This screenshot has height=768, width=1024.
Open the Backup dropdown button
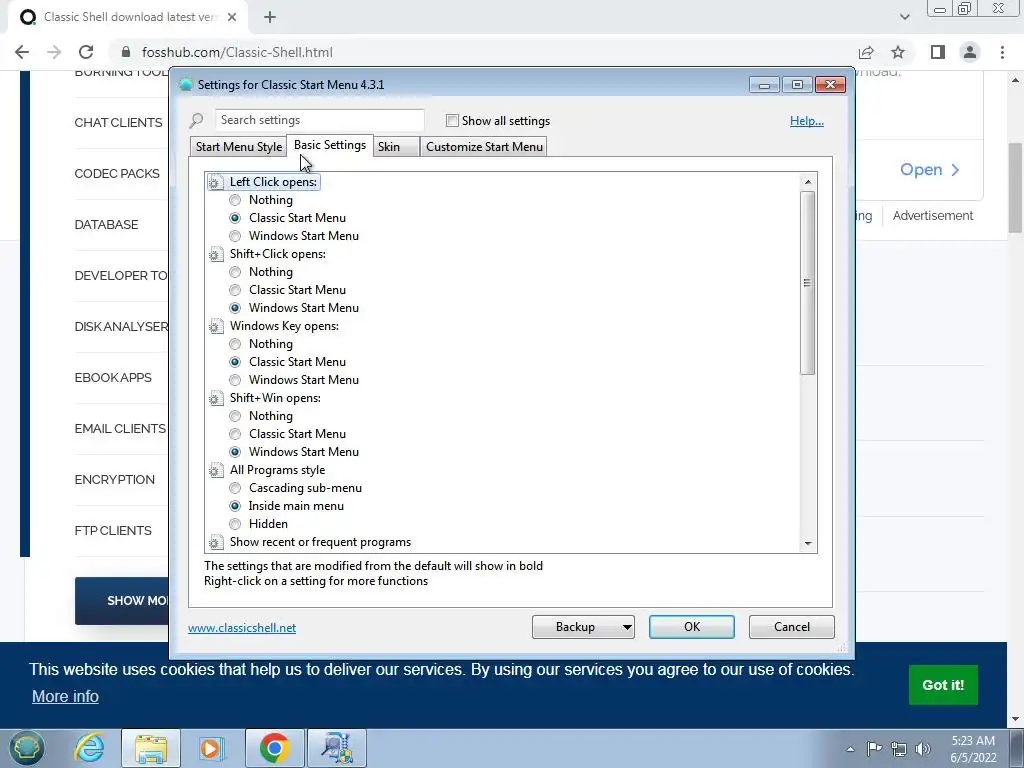(x=583, y=627)
